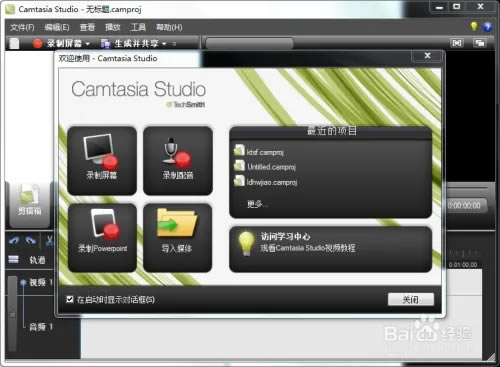Open the 播放 menu
500x367 pixels.
click(x=113, y=27)
